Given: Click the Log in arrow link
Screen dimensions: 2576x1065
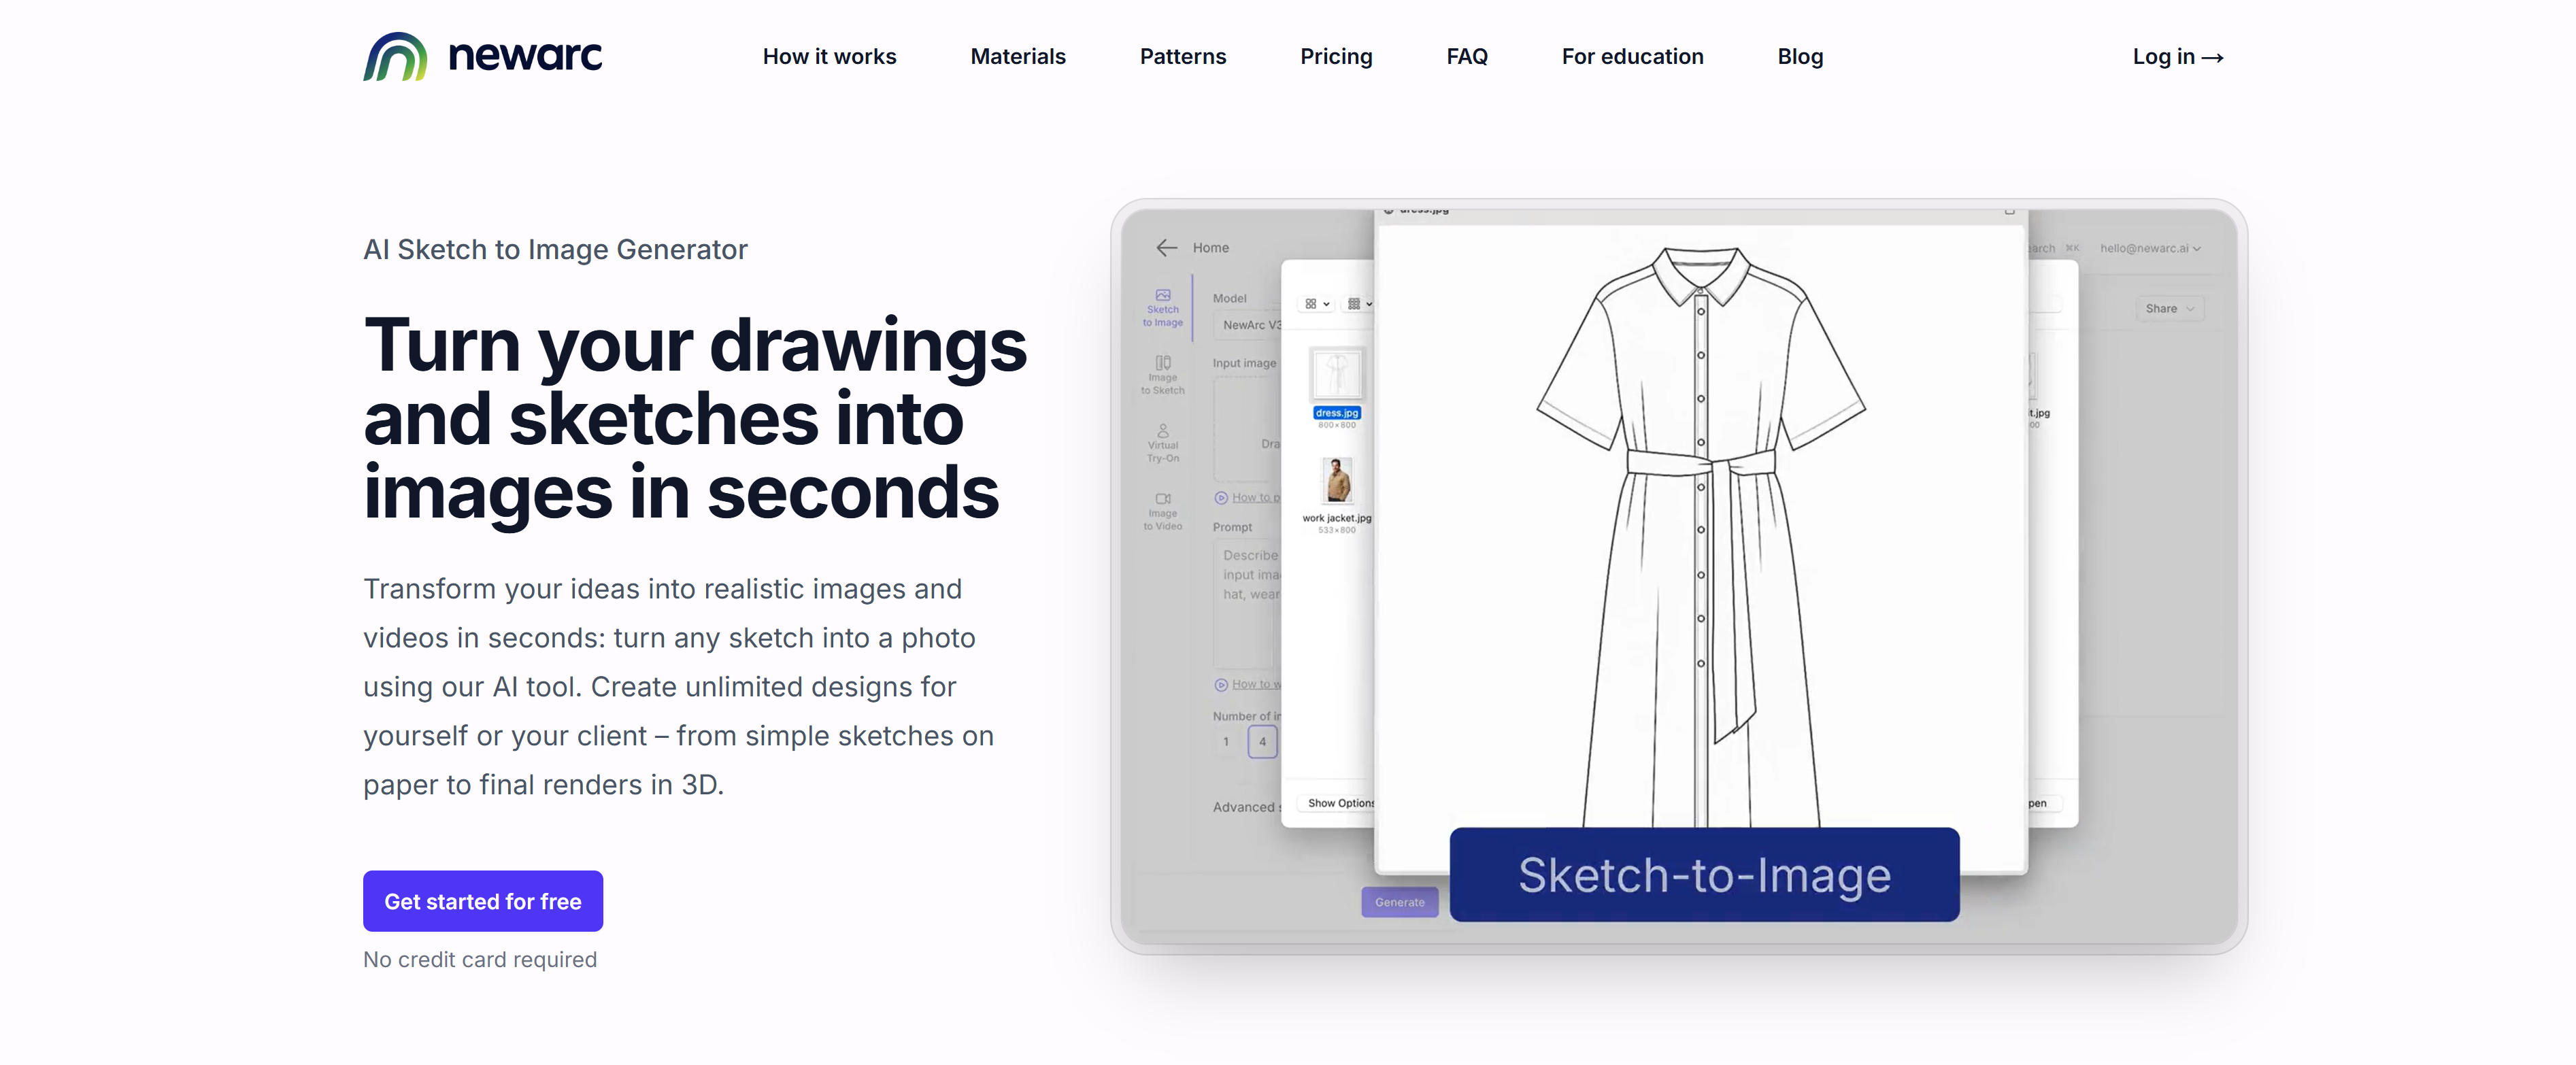Looking at the screenshot, I should [x=2177, y=57].
